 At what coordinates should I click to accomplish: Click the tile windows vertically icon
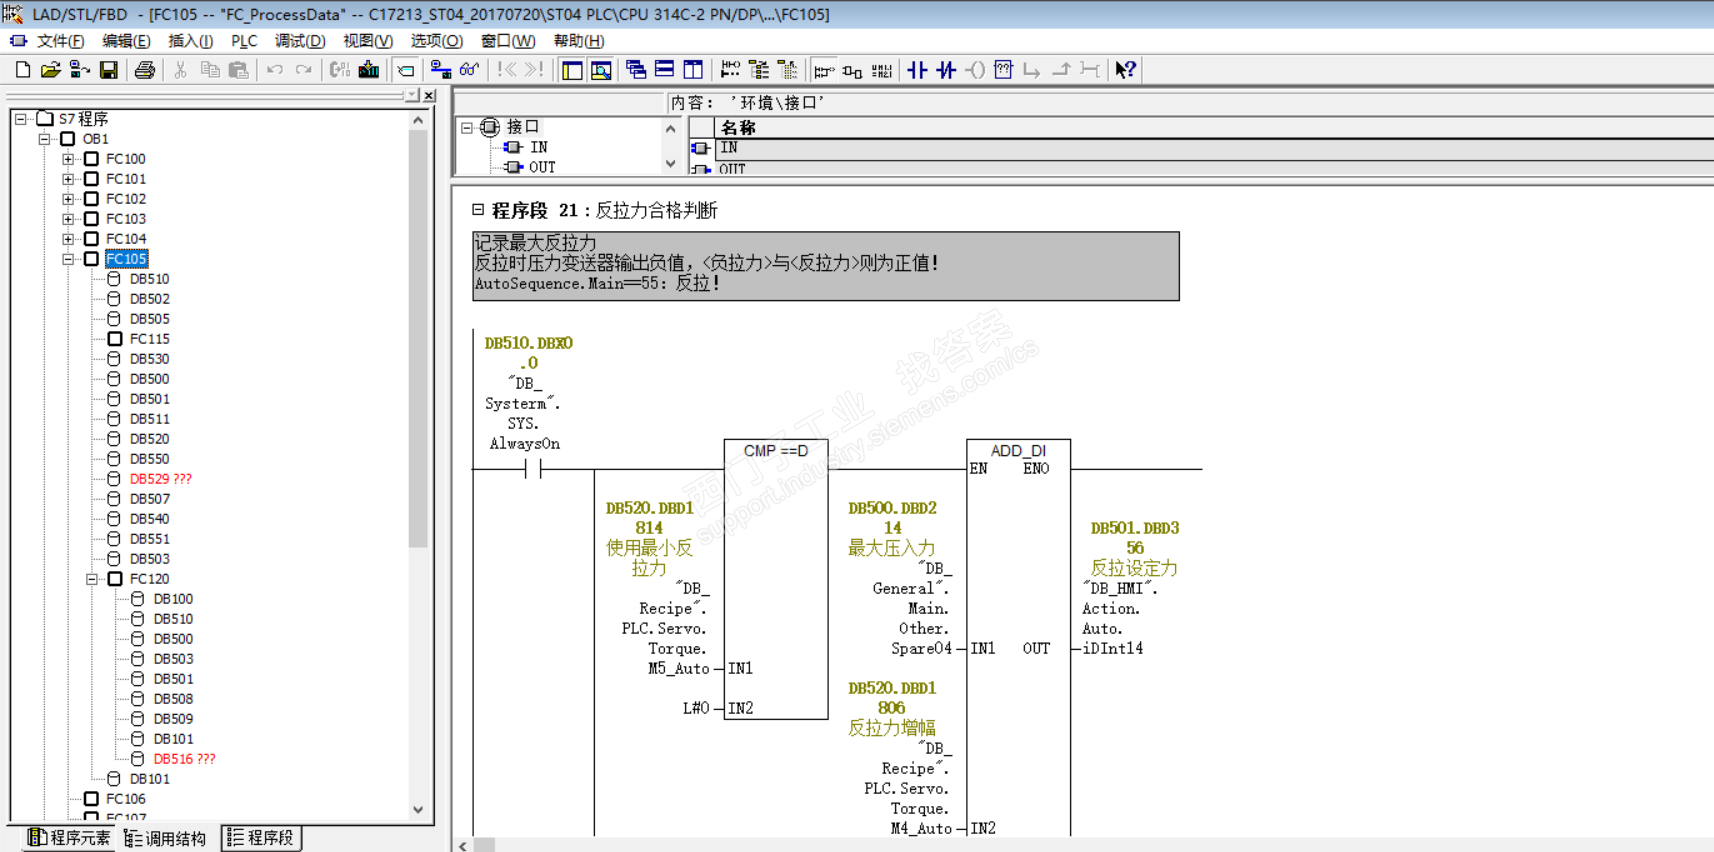[693, 70]
